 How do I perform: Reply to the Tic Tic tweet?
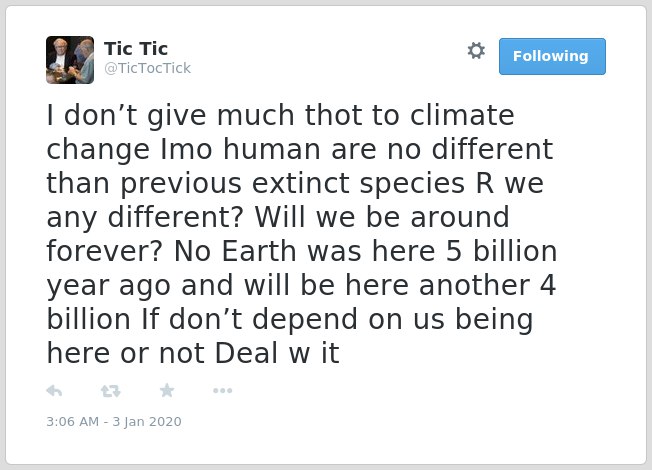click(54, 391)
